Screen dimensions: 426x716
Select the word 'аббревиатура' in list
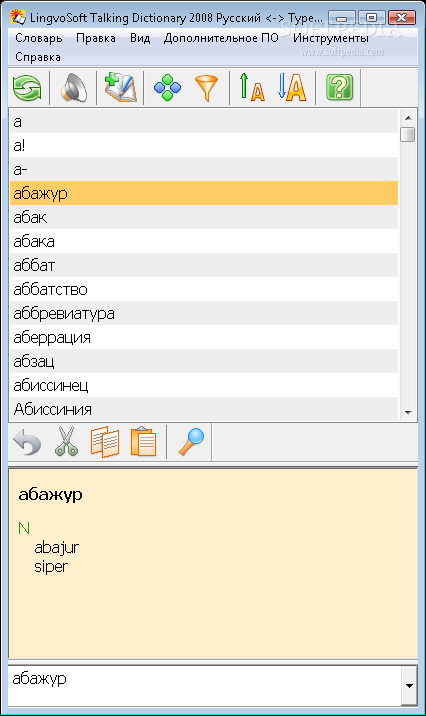pyautogui.click(x=204, y=313)
